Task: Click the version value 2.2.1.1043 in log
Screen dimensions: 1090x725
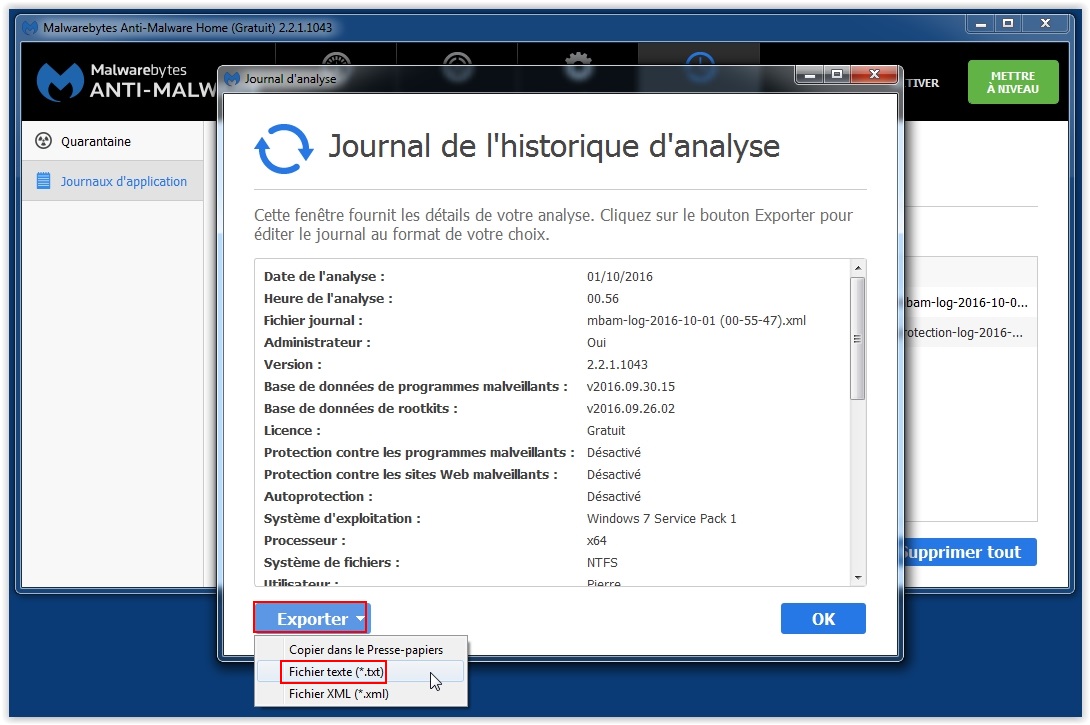Action: pyautogui.click(x=617, y=364)
